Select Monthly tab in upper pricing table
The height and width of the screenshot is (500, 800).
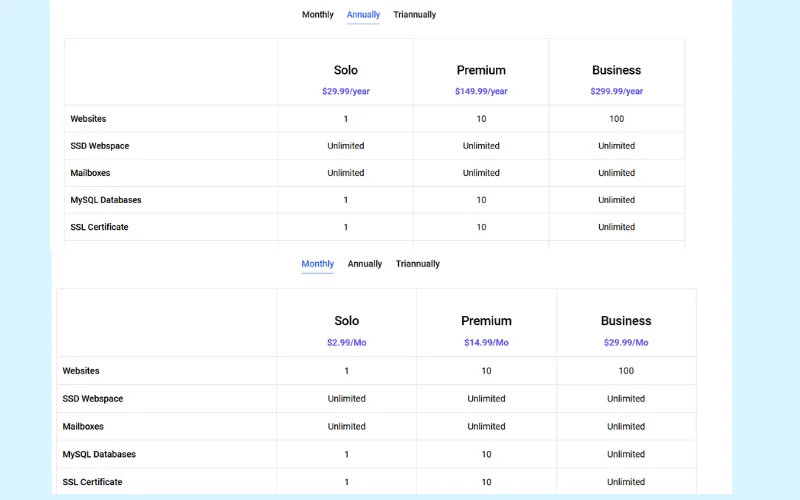(x=317, y=15)
